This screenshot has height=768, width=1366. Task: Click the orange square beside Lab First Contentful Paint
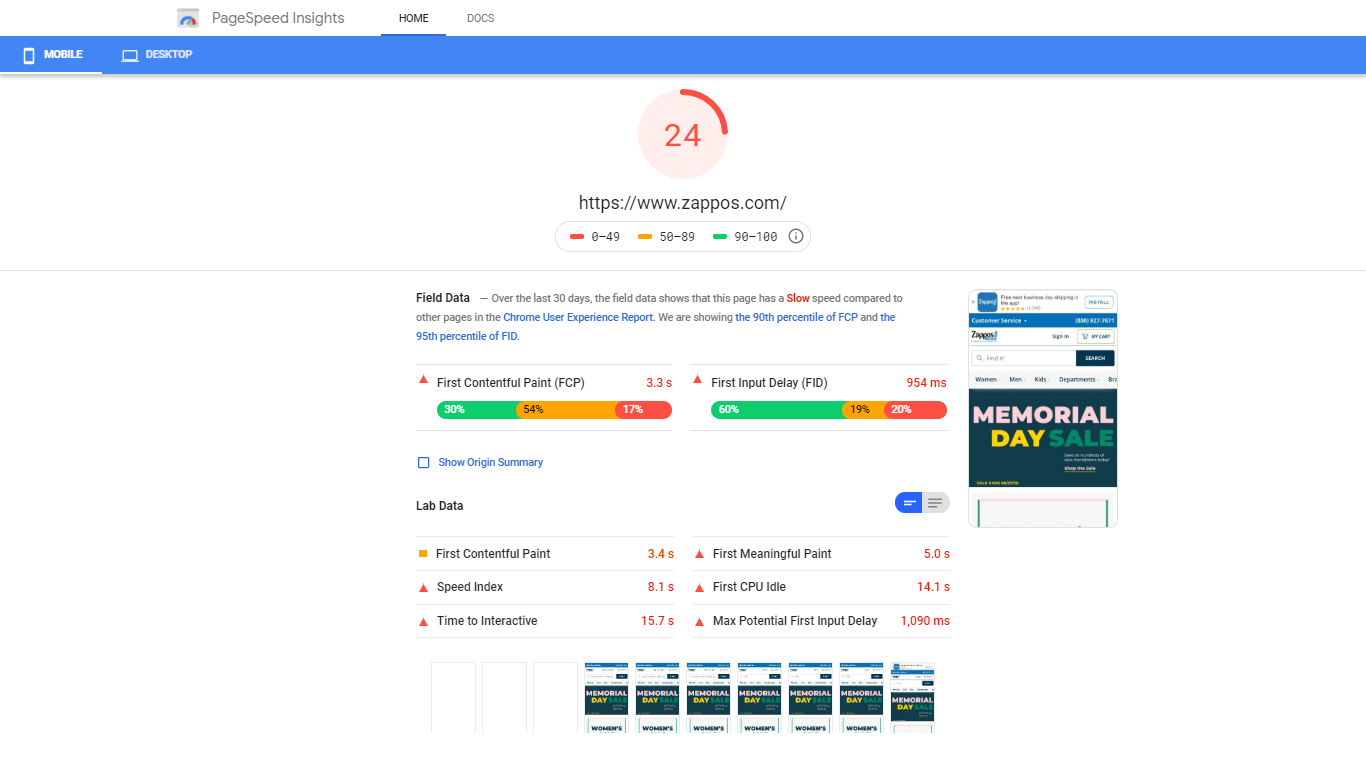coord(423,553)
